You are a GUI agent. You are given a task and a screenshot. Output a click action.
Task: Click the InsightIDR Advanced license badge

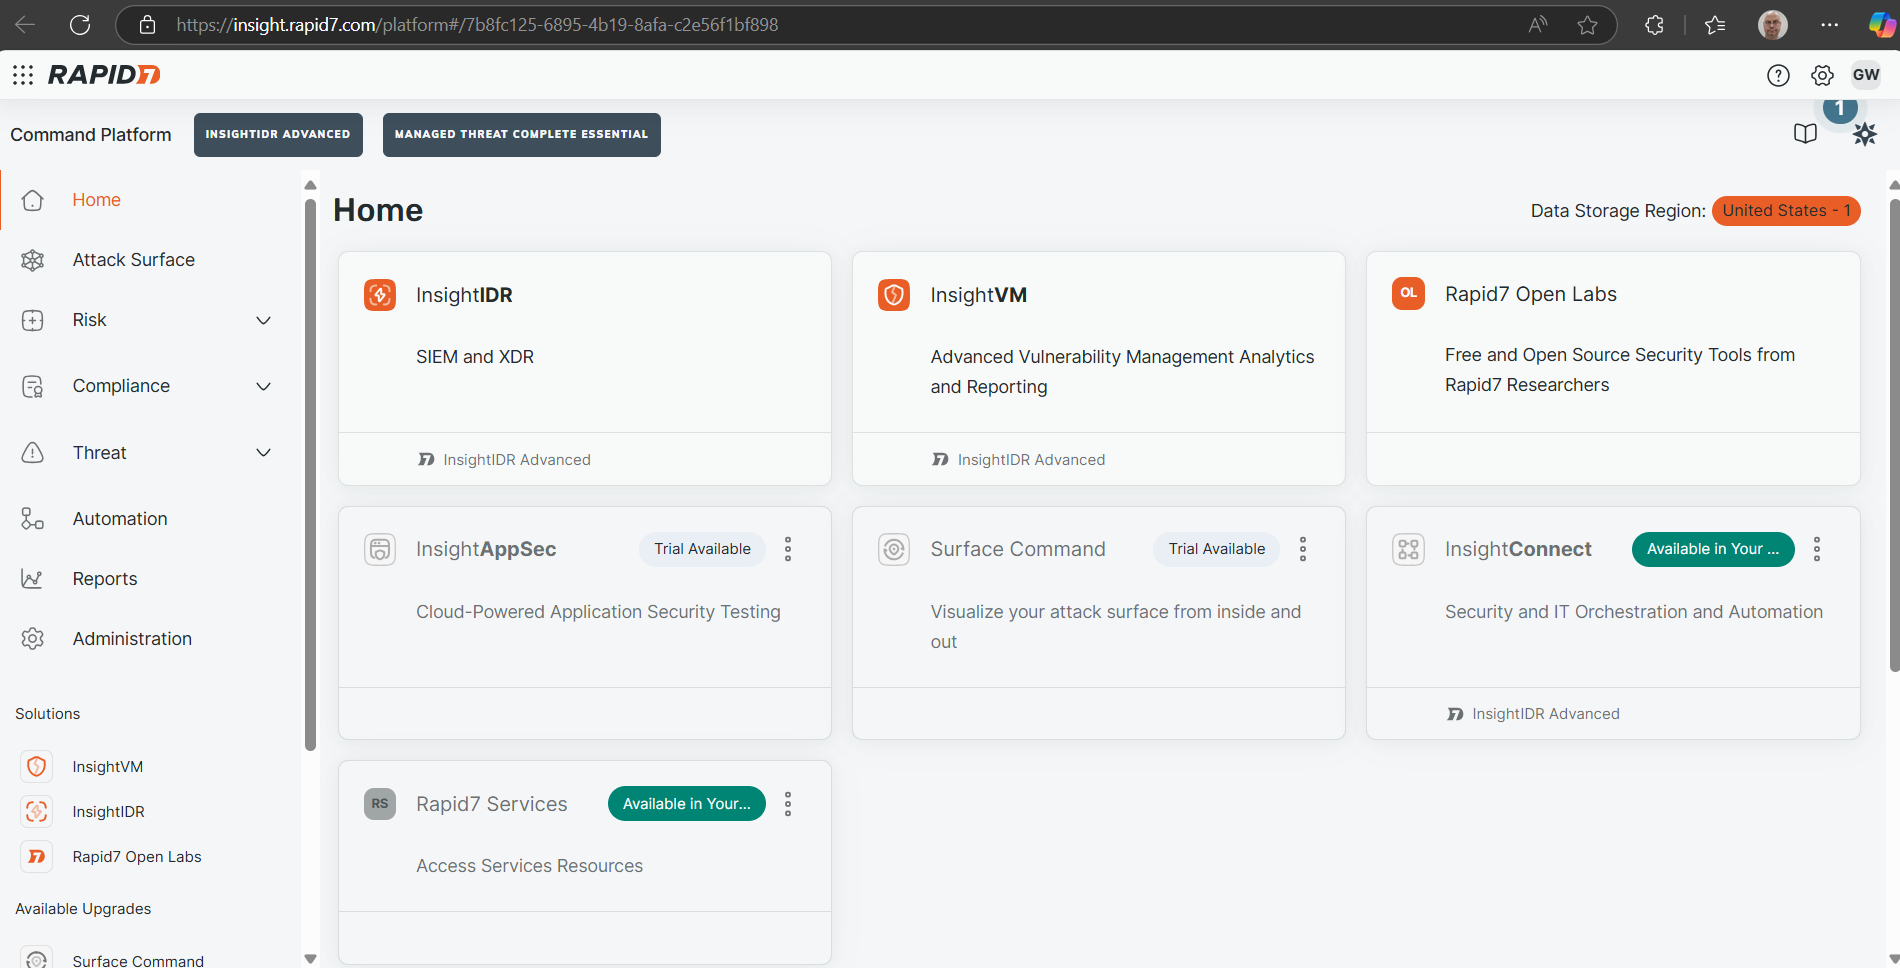[278, 134]
